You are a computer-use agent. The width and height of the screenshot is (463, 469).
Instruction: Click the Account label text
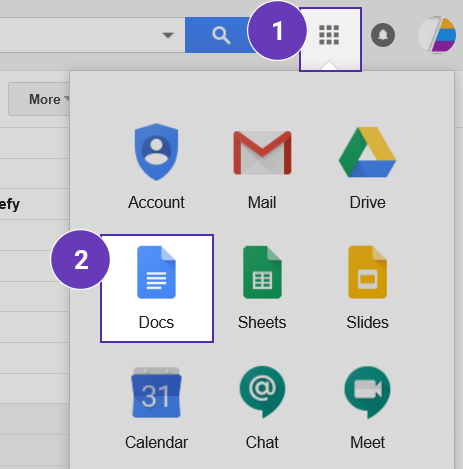pos(156,202)
